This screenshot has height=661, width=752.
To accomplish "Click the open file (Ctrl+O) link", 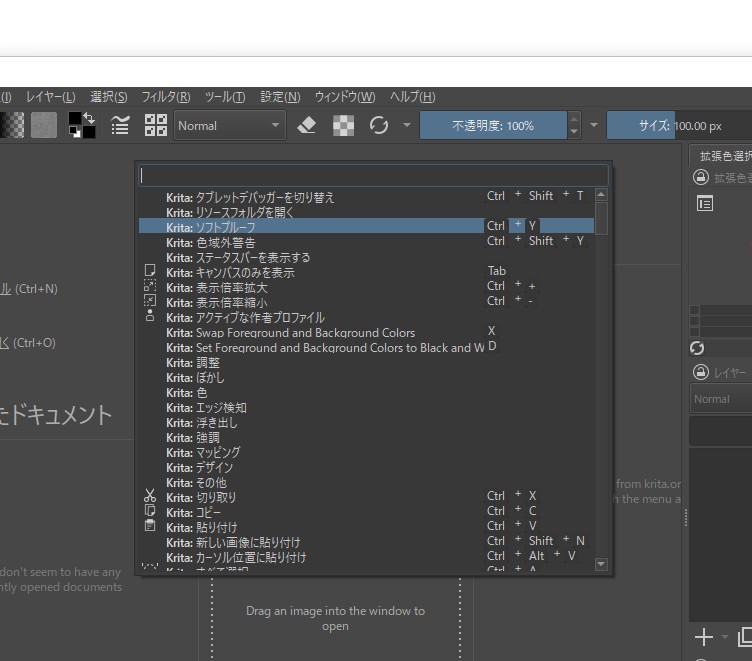I will point(28,343).
